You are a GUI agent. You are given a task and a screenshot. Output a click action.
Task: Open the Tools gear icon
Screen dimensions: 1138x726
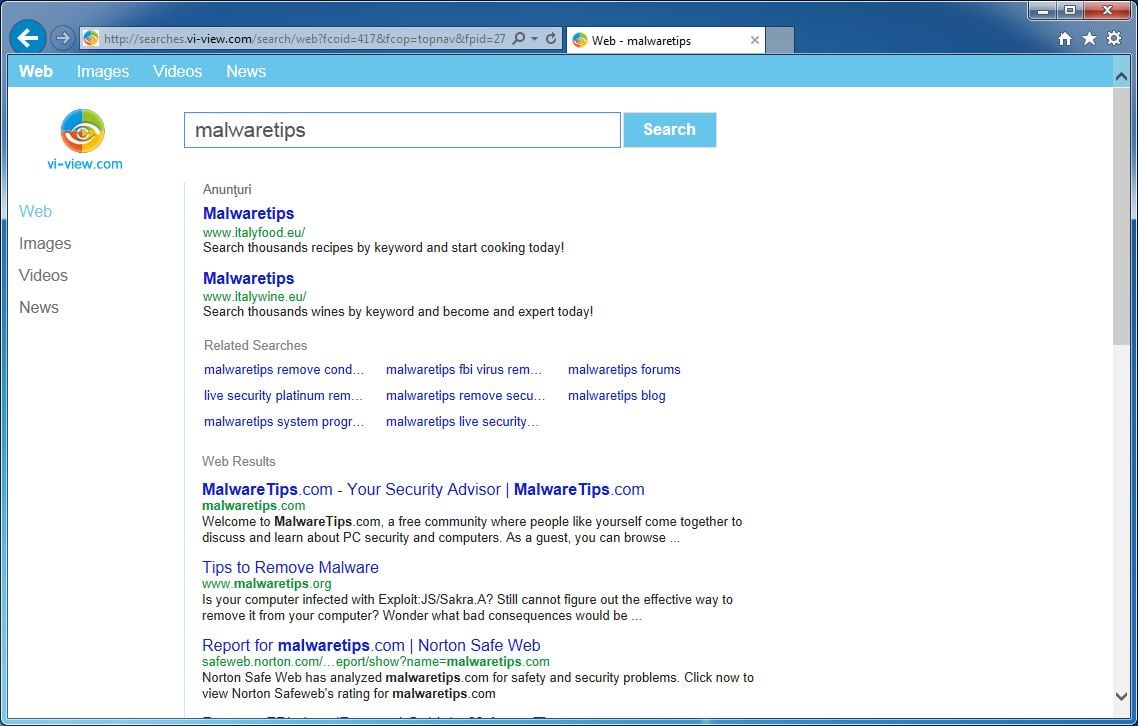(1114, 39)
